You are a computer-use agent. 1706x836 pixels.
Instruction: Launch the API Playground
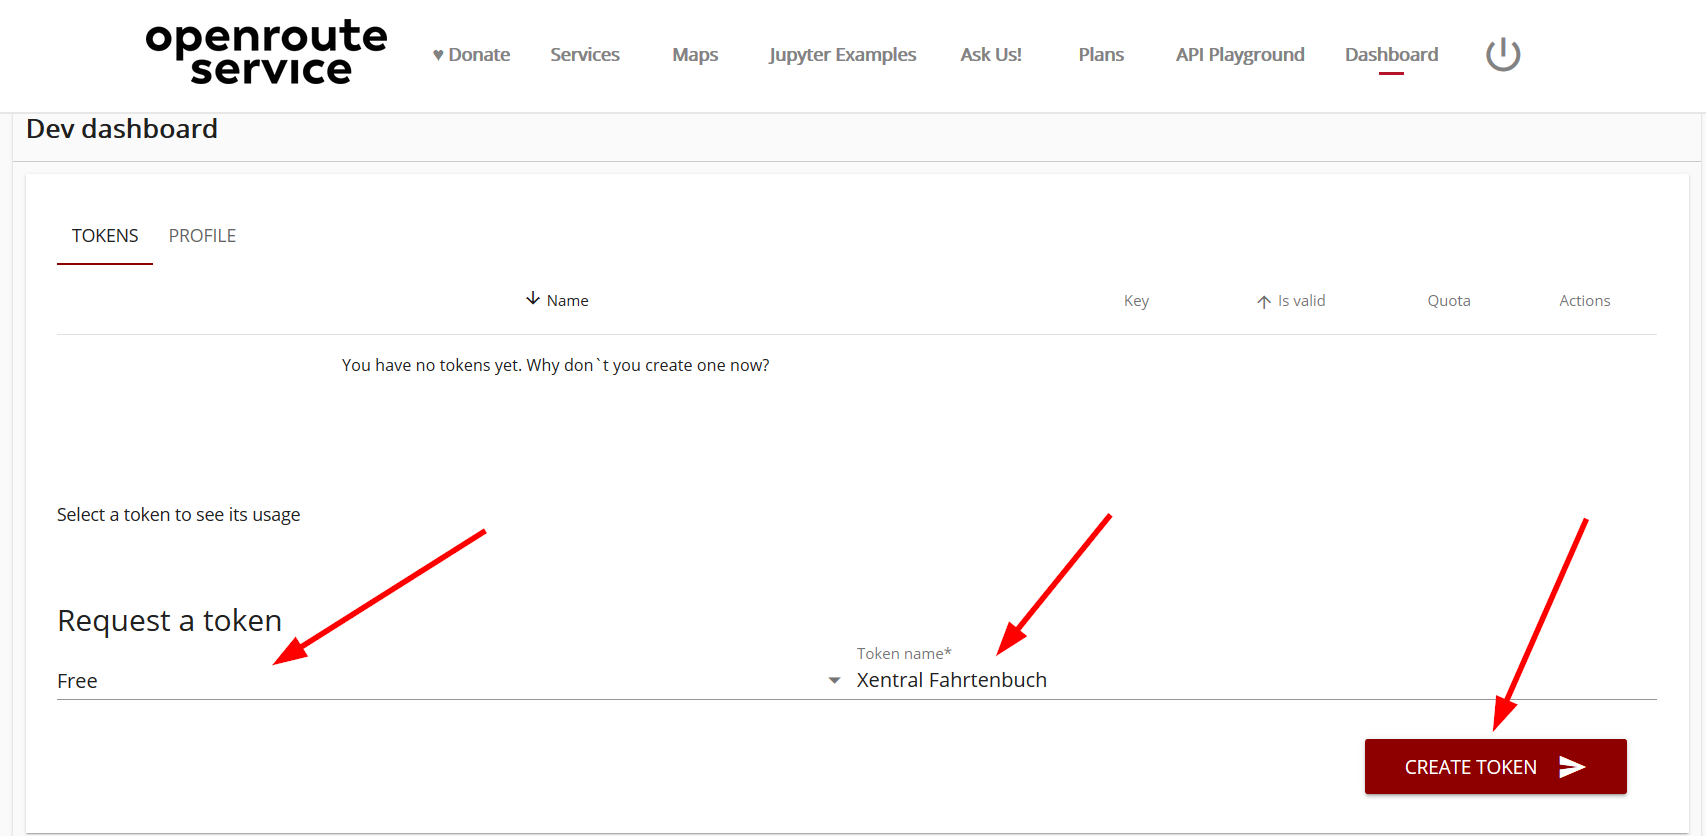1240,55
